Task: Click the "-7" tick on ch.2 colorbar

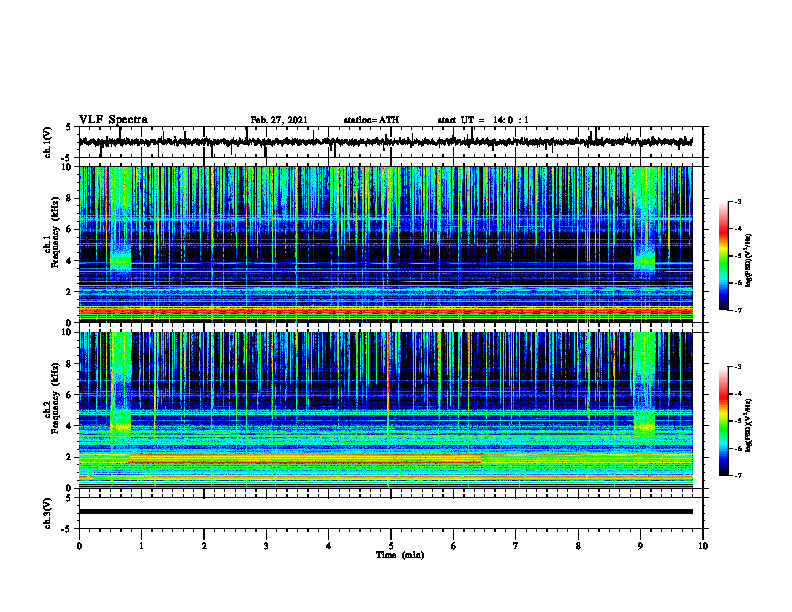Action: coord(737,475)
